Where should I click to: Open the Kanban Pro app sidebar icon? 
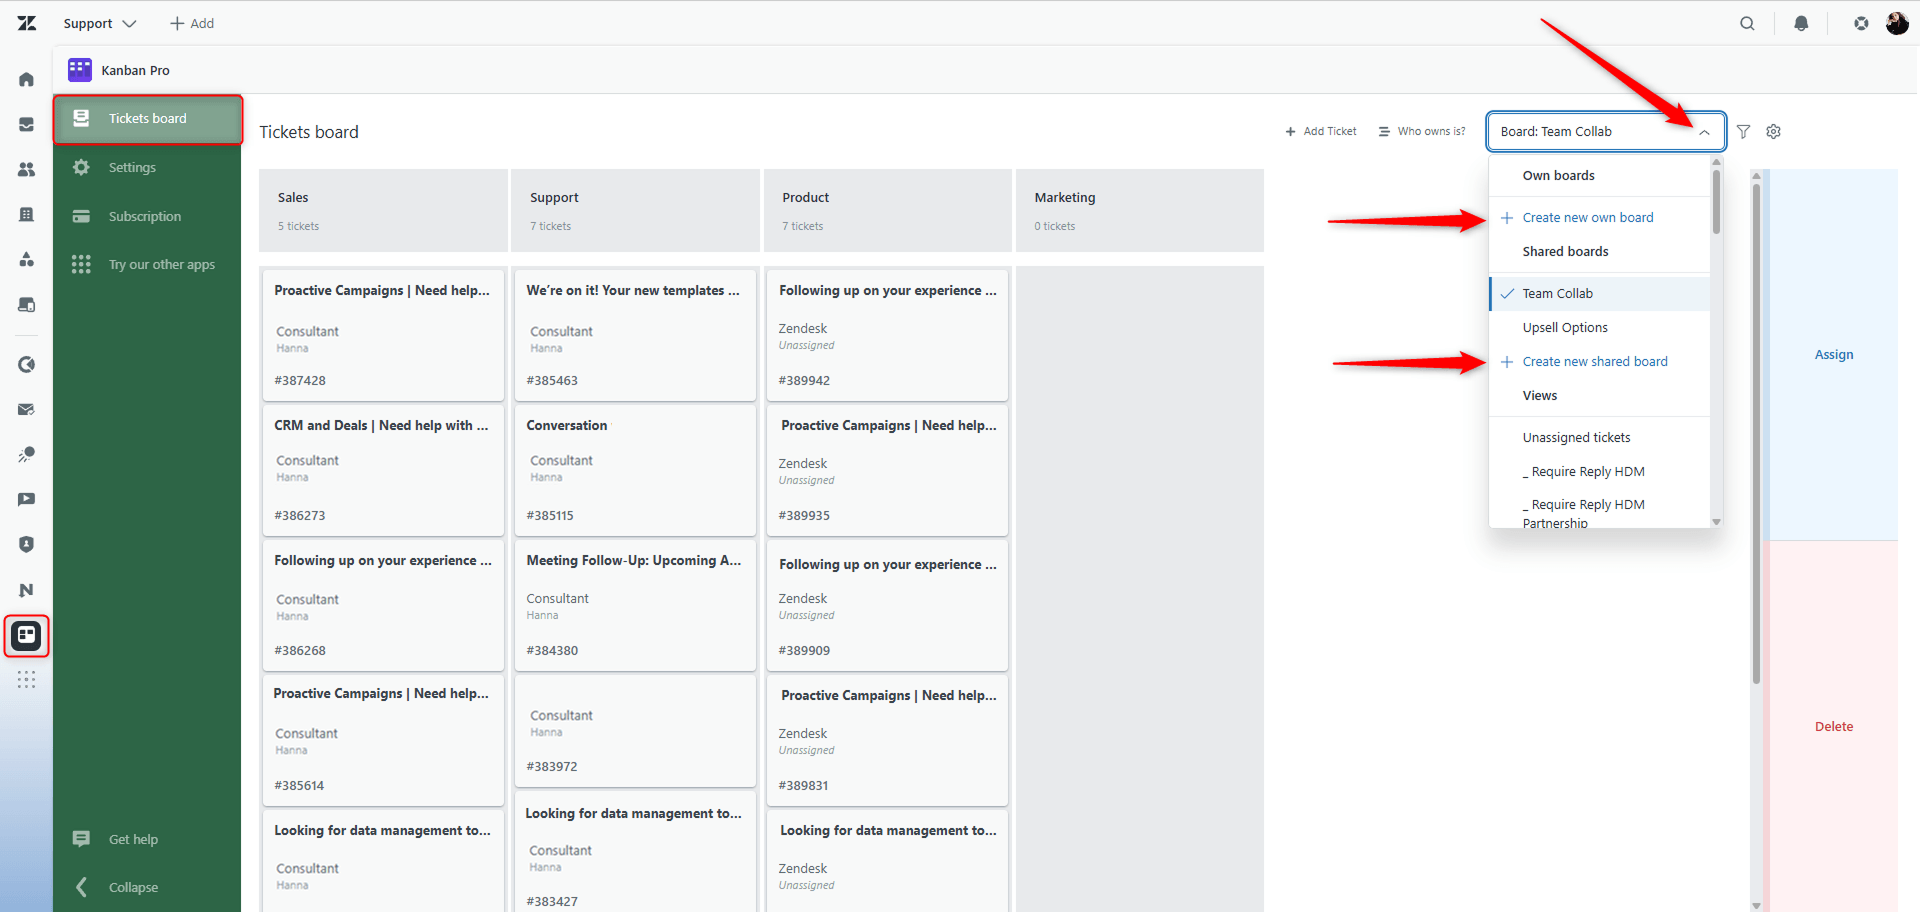point(27,635)
